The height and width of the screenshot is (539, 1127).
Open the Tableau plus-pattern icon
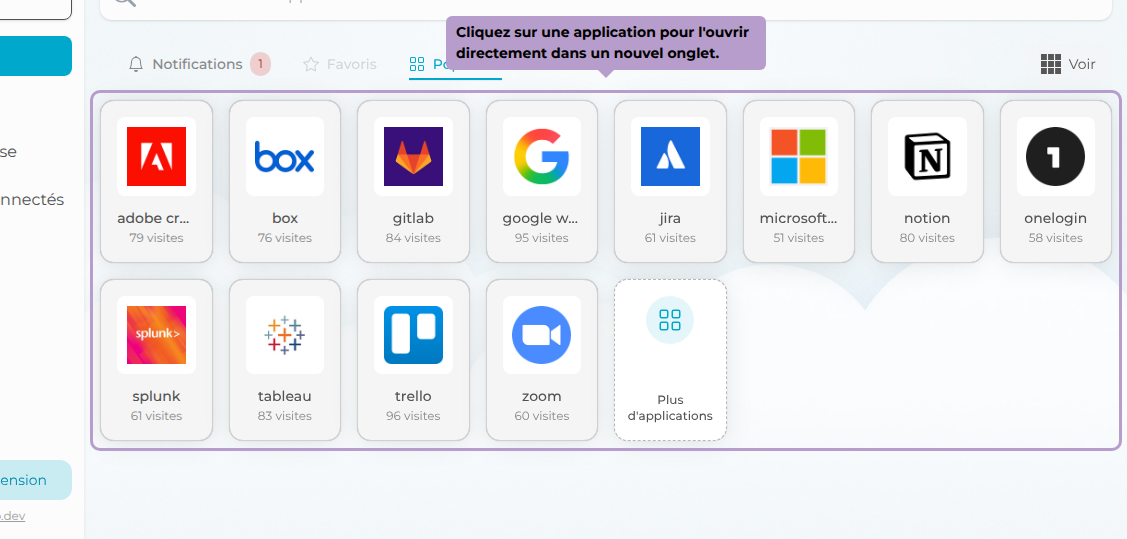(x=285, y=335)
